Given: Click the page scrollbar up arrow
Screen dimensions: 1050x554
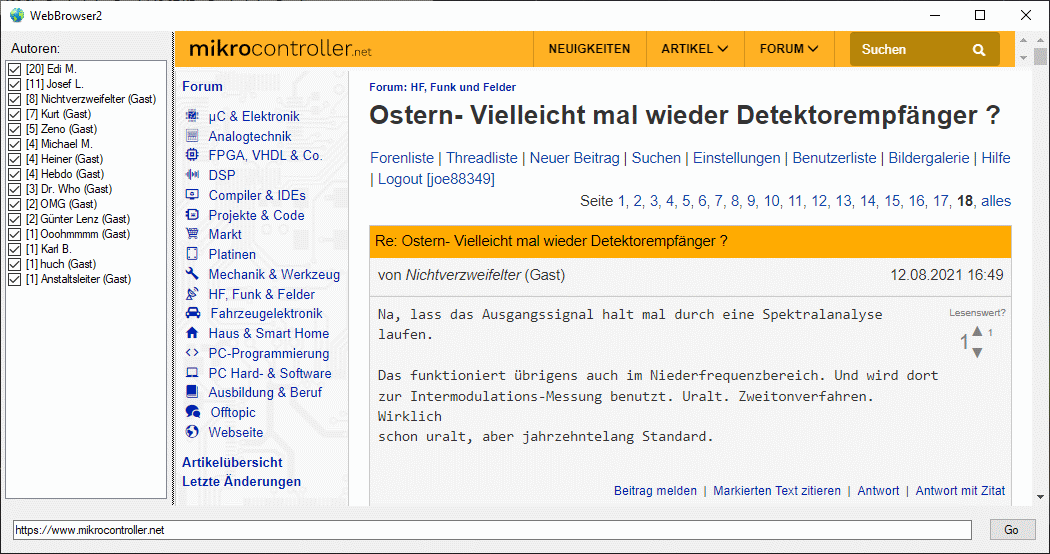Looking at the screenshot, I should coord(1040,41).
